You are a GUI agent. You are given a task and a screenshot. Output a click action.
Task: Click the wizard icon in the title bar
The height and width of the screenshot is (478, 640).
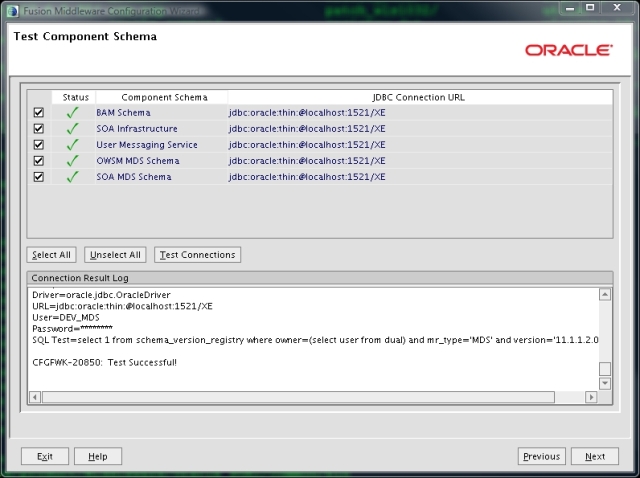(13, 11)
